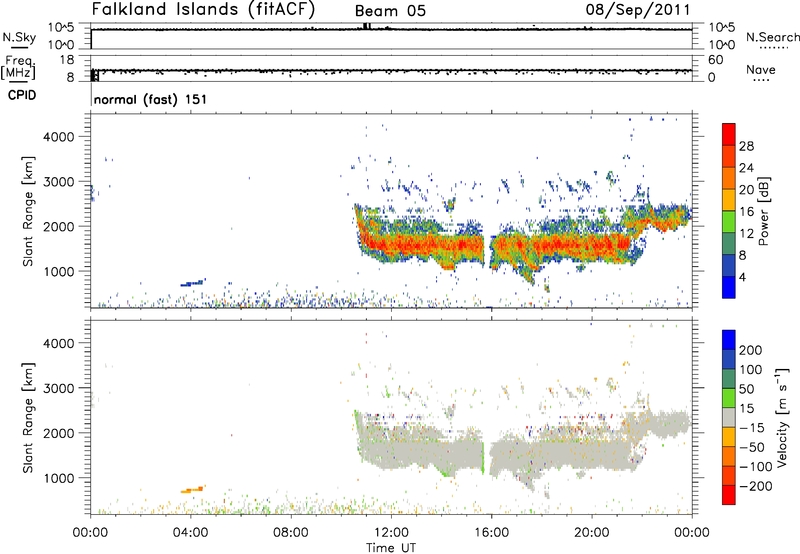The image size is (800, 554).
Task: Click the 'Velocity [m s⁻¹]' colorbar label
Action: point(781,417)
